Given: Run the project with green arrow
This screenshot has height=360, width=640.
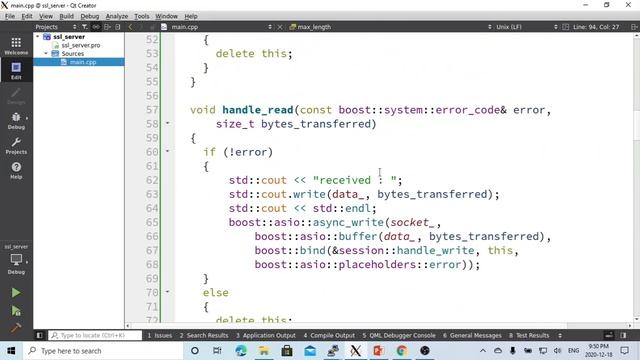Looking at the screenshot, I should pos(16,293).
